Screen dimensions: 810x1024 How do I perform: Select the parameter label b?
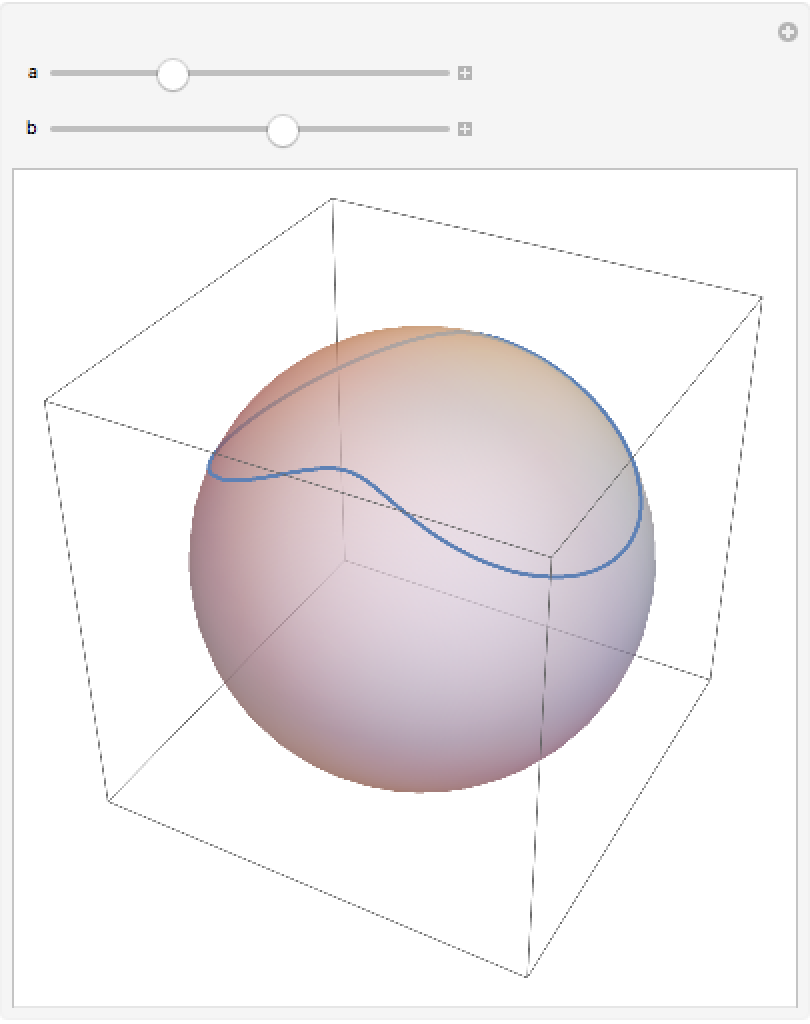click(32, 129)
